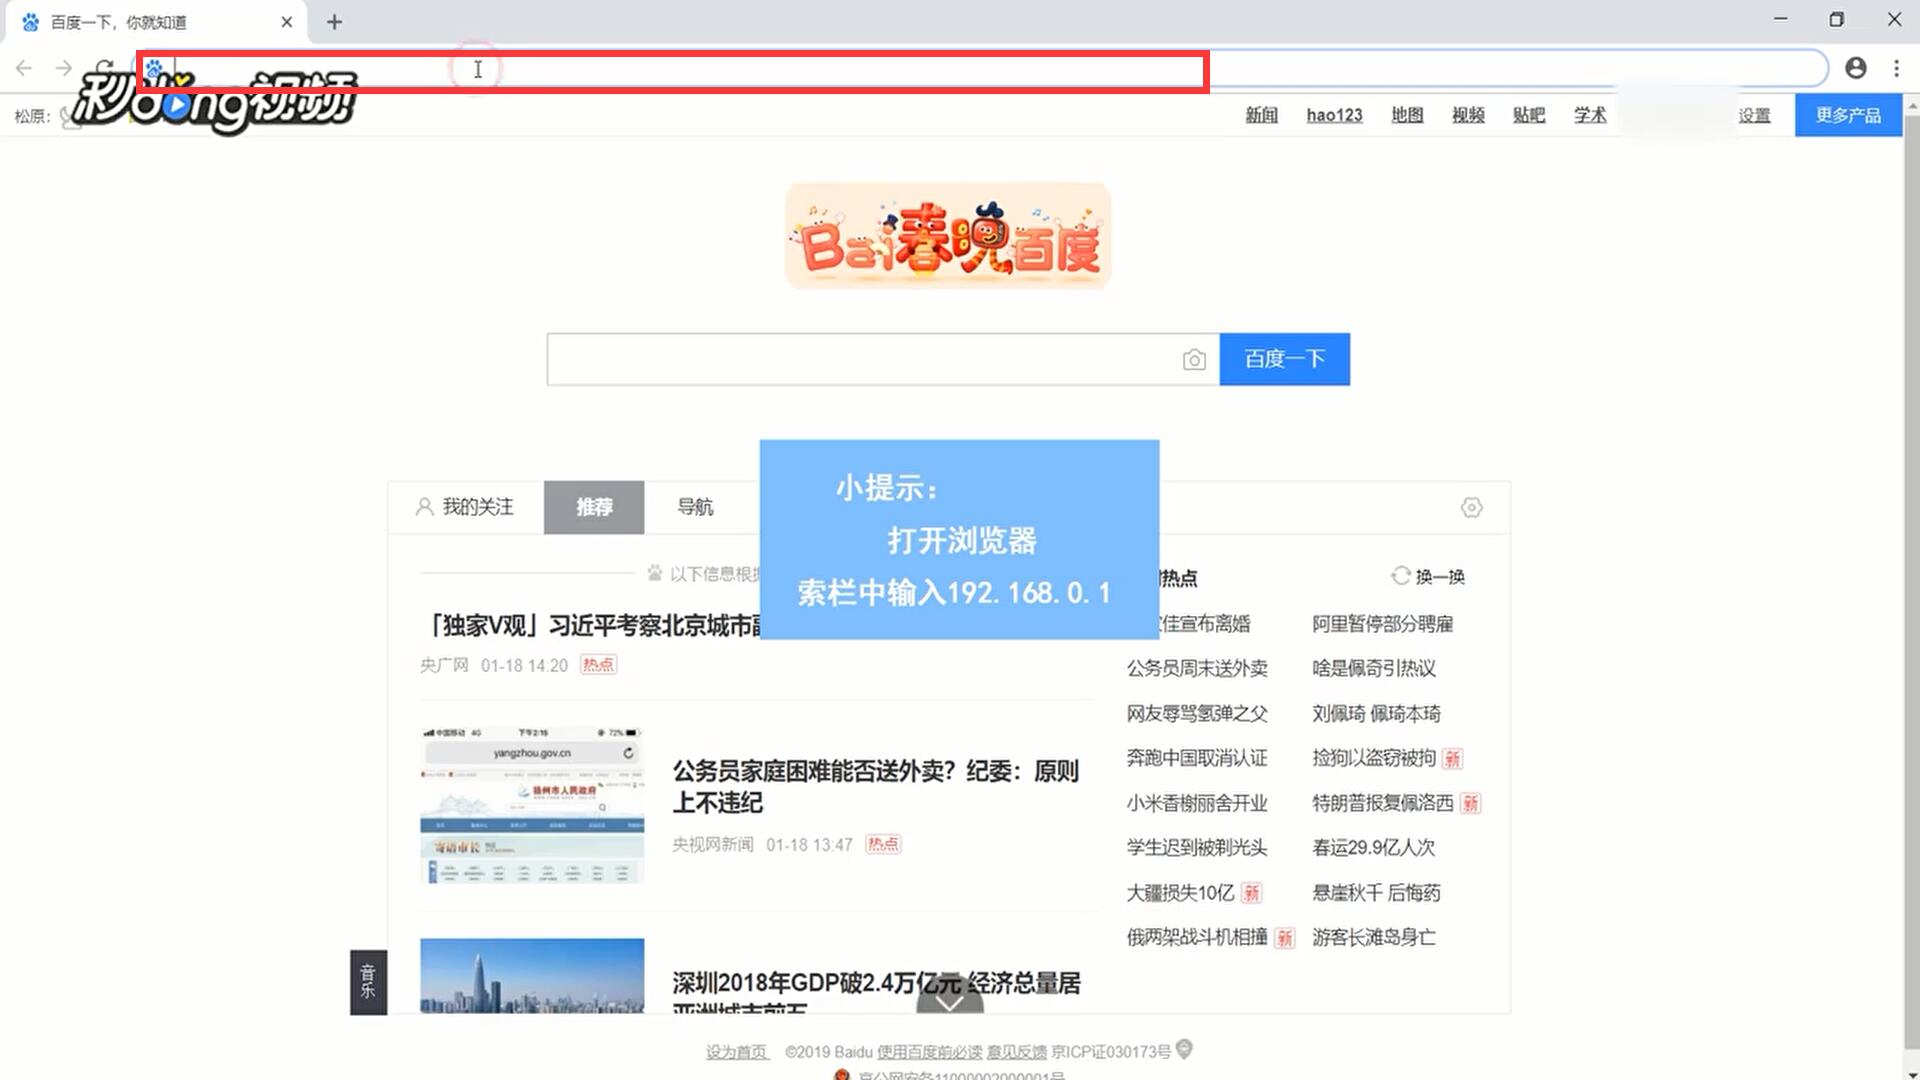Open feed settings gear icon
Viewport: 1920px width, 1080px height.
1471,507
